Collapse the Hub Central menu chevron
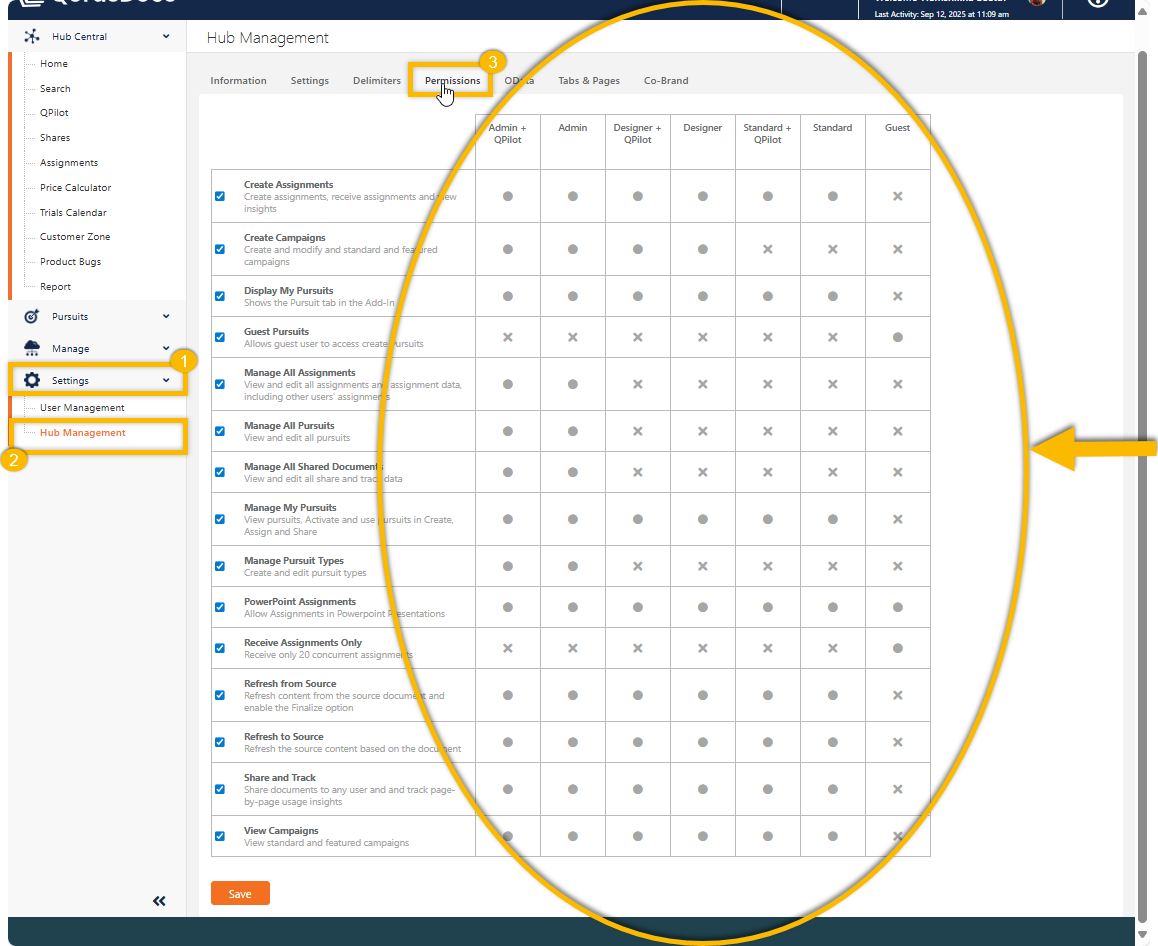 pos(166,37)
